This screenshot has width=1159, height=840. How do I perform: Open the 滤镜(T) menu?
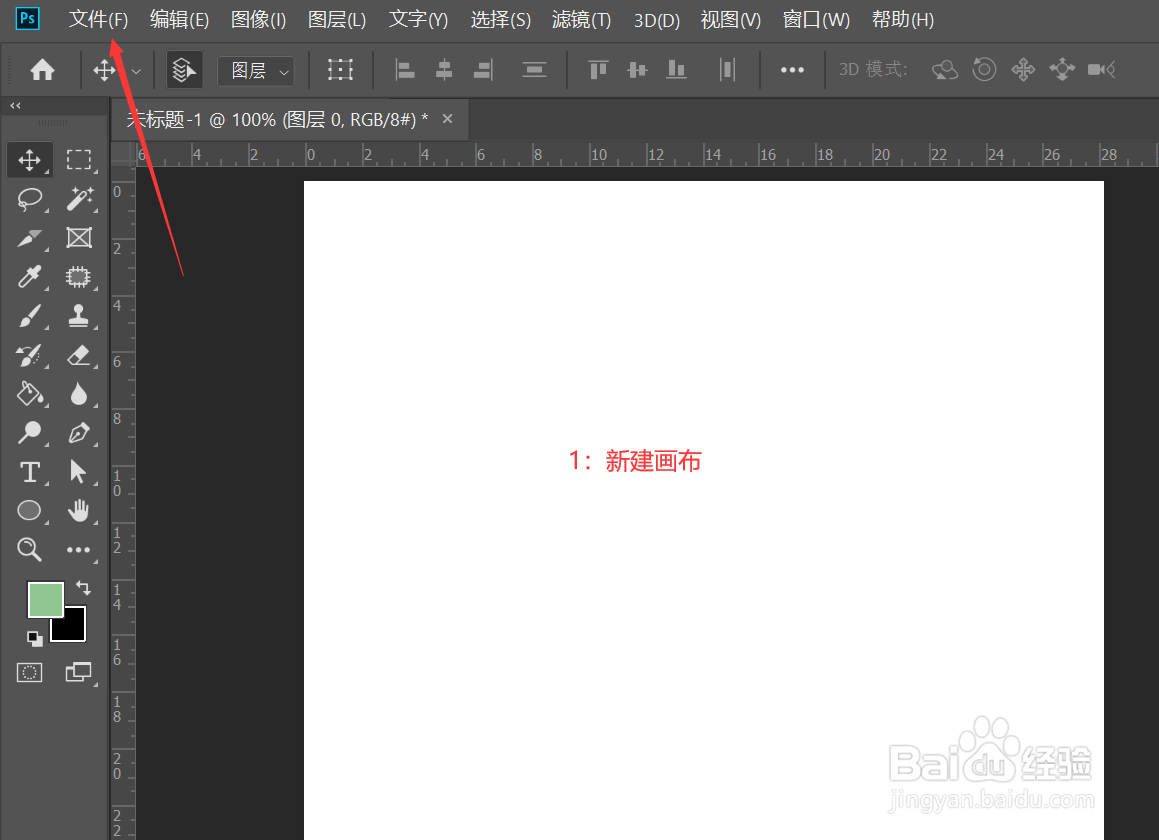coord(582,19)
